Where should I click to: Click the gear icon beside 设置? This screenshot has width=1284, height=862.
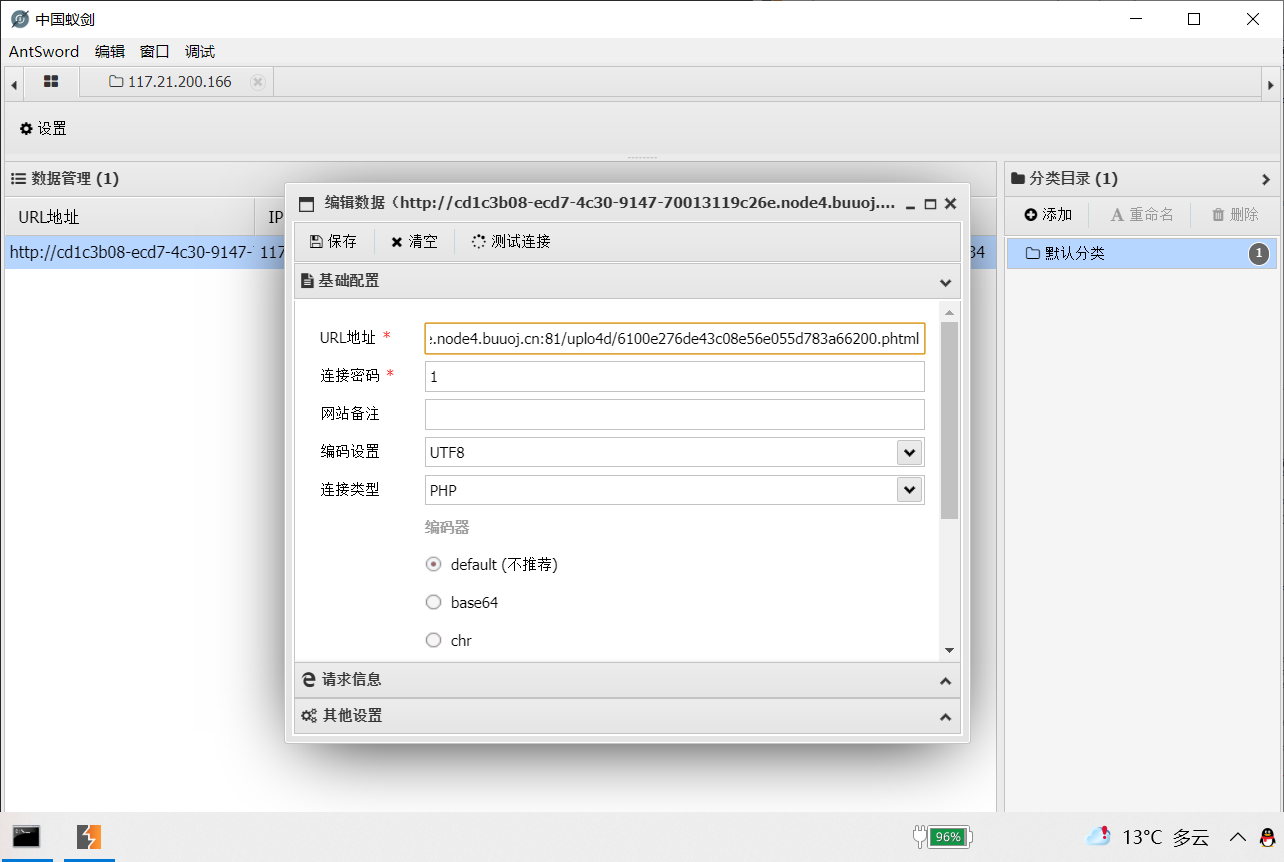coord(26,129)
